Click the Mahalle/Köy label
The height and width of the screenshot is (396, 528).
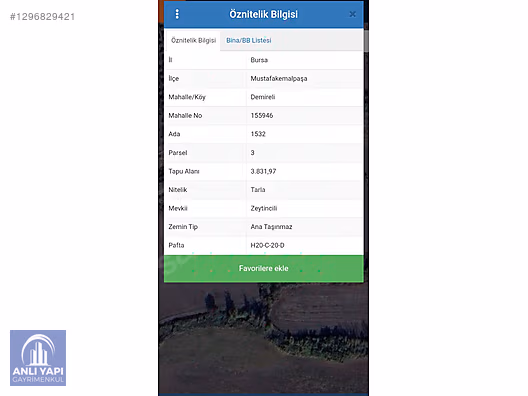tap(187, 97)
